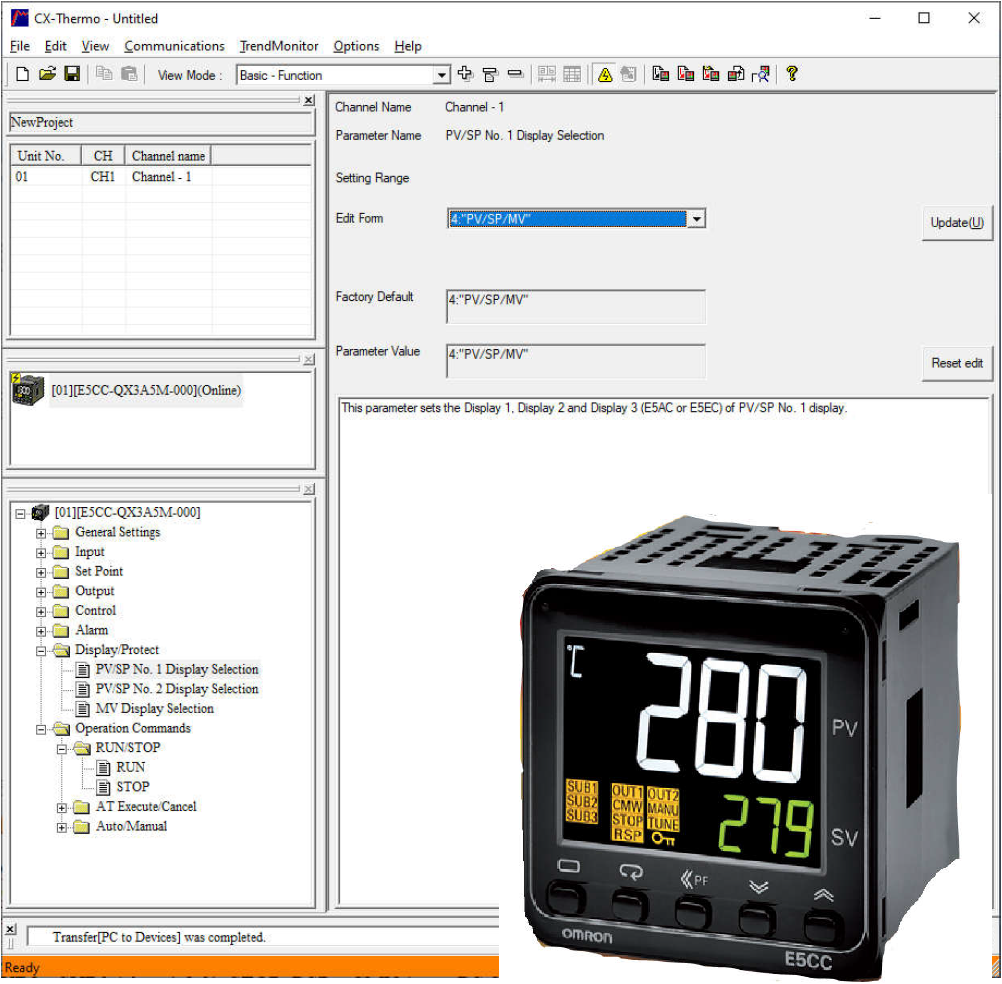Click the NewProject name field
The width and height of the screenshot is (1002, 984).
(x=162, y=123)
